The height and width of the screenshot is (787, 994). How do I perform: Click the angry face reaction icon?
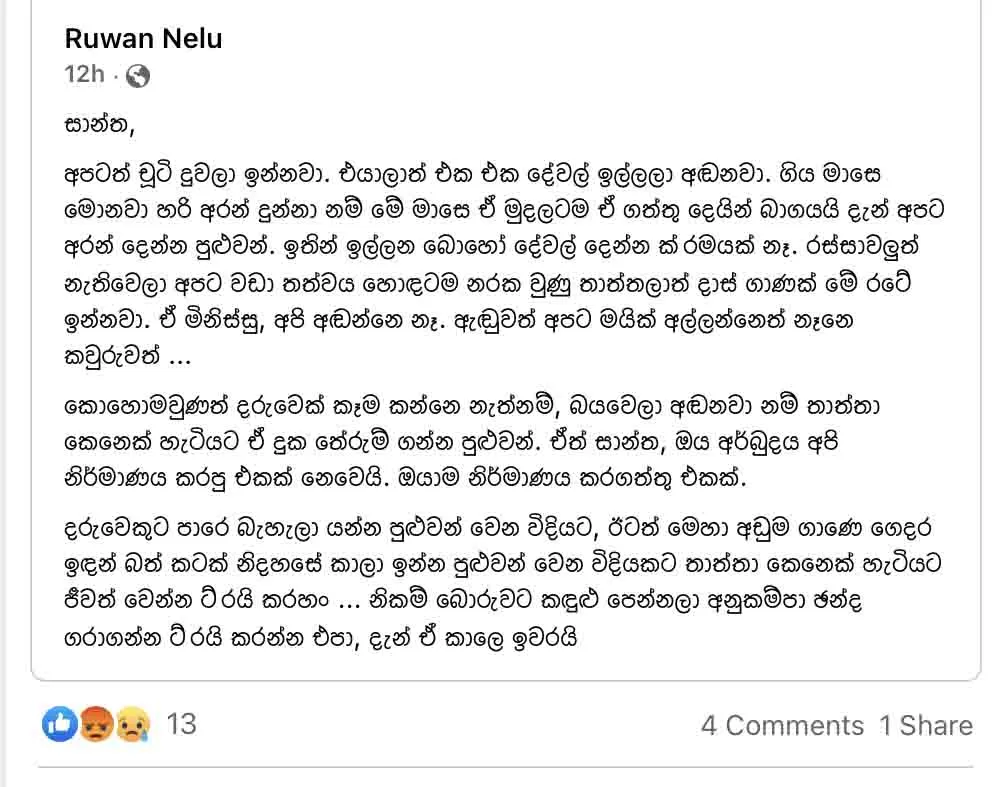[96, 724]
